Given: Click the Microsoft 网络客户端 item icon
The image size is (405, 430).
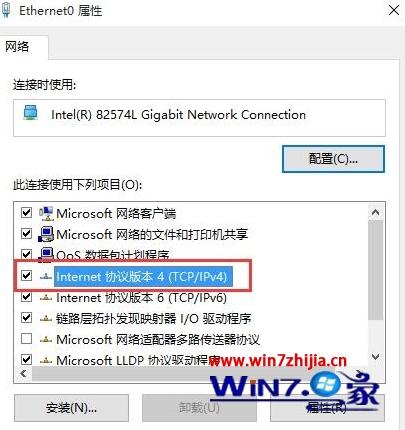Looking at the screenshot, I should pos(46,213).
